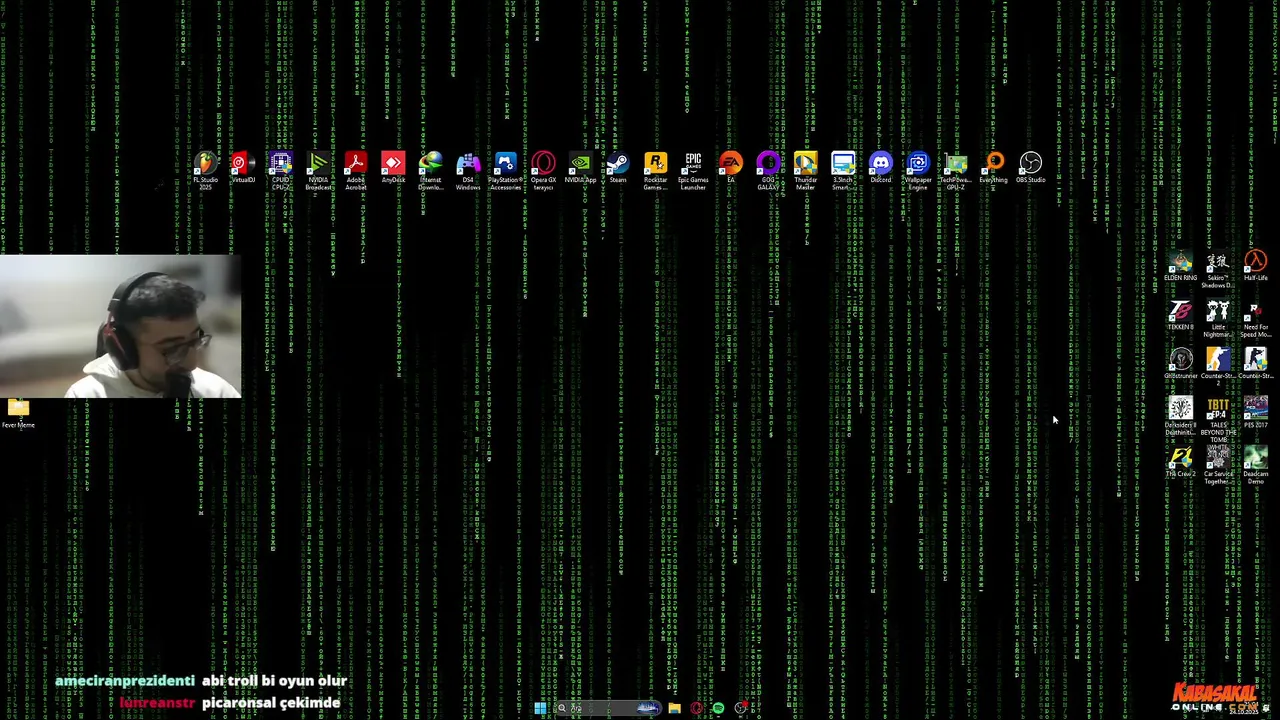Open Little Nightmares game shortcut

pos(1218,319)
